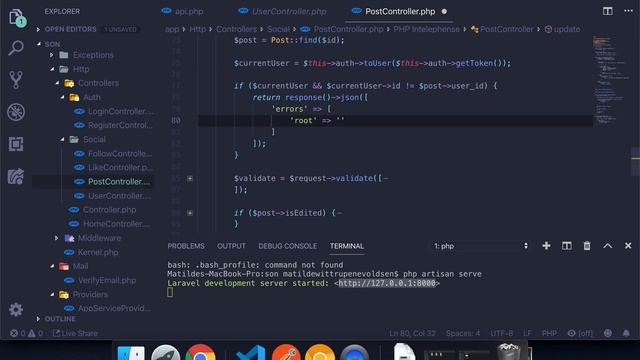The image size is (640, 360).
Task: Click the minimap code overview
Action: pos(611,80)
